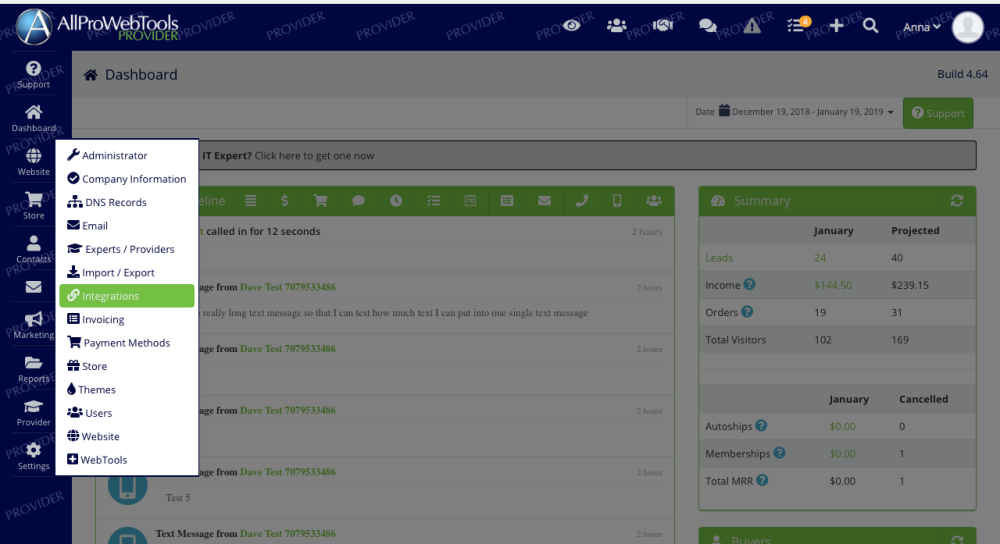Open the Website sidebar section
The width and height of the screenshot is (1000, 544).
click(x=33, y=163)
